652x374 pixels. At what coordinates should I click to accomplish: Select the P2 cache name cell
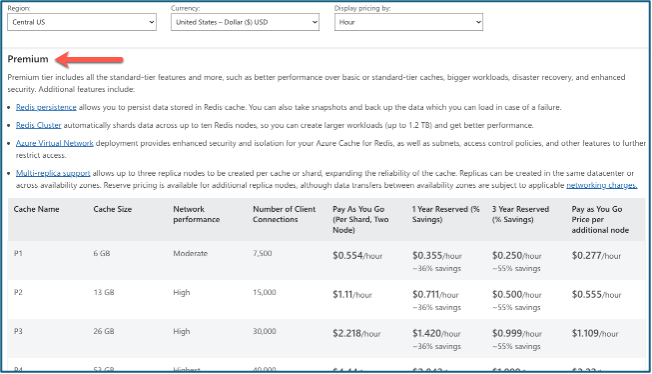click(18, 292)
